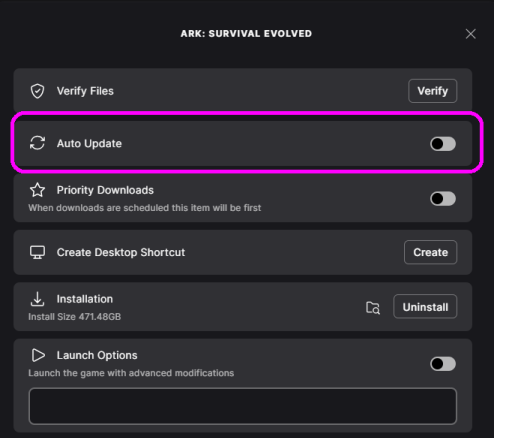Viewport: 511px width, 438px height.
Task: Open install folder via folder search icon
Action: 373,307
